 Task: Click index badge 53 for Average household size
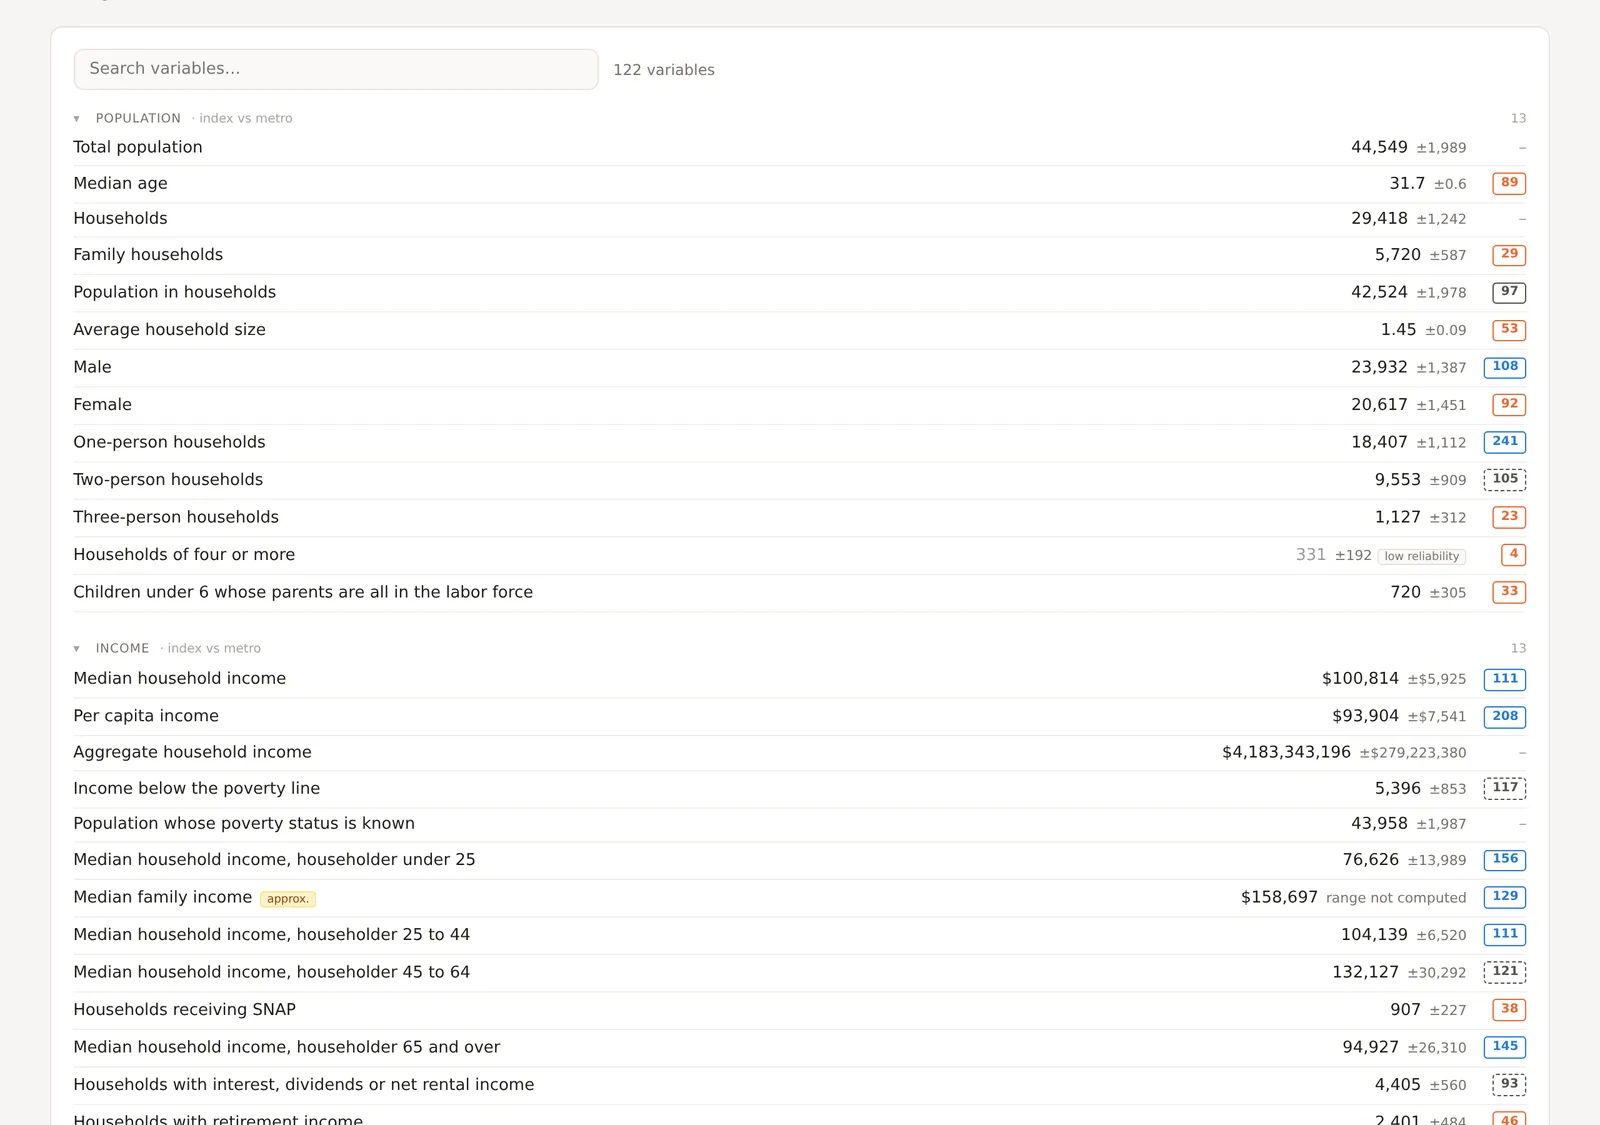(x=1509, y=329)
